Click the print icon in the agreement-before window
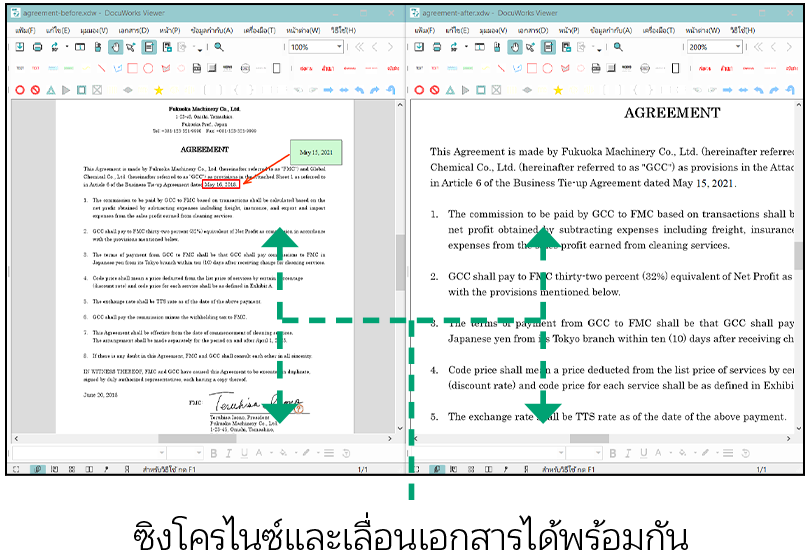This screenshot has width=810, height=560. click(38, 47)
